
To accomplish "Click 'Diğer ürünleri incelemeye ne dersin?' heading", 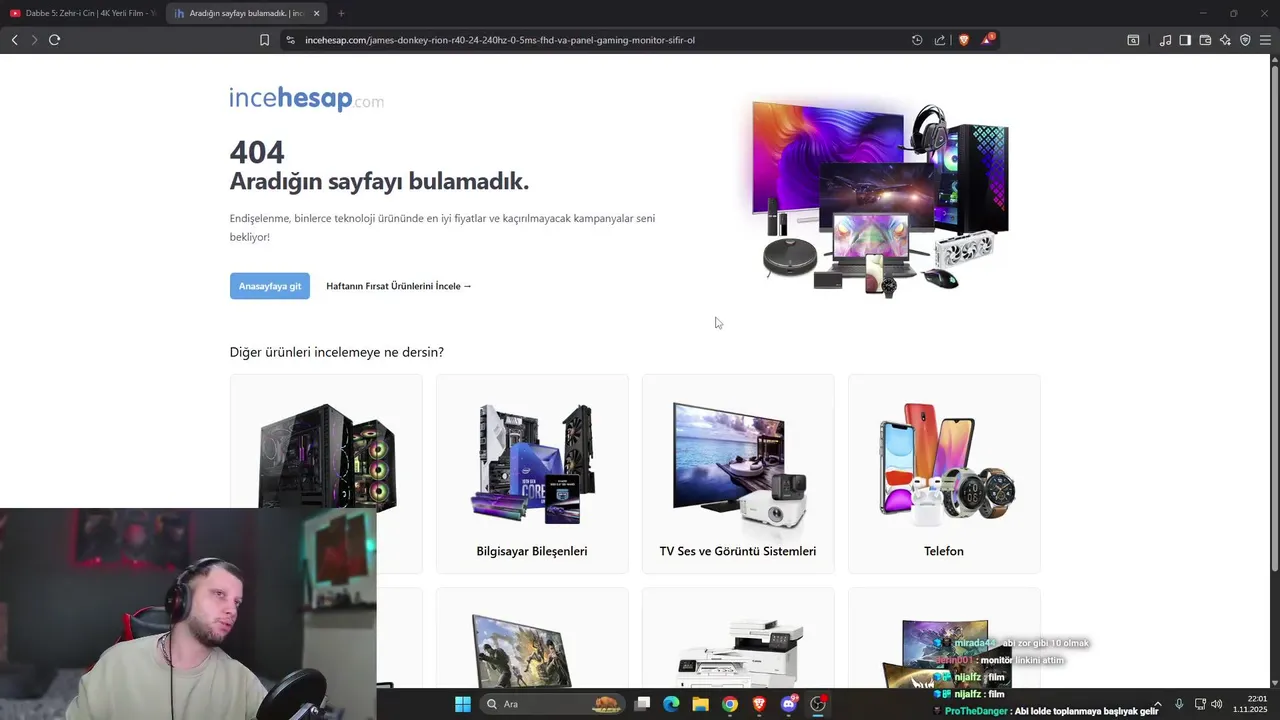I will [337, 352].
